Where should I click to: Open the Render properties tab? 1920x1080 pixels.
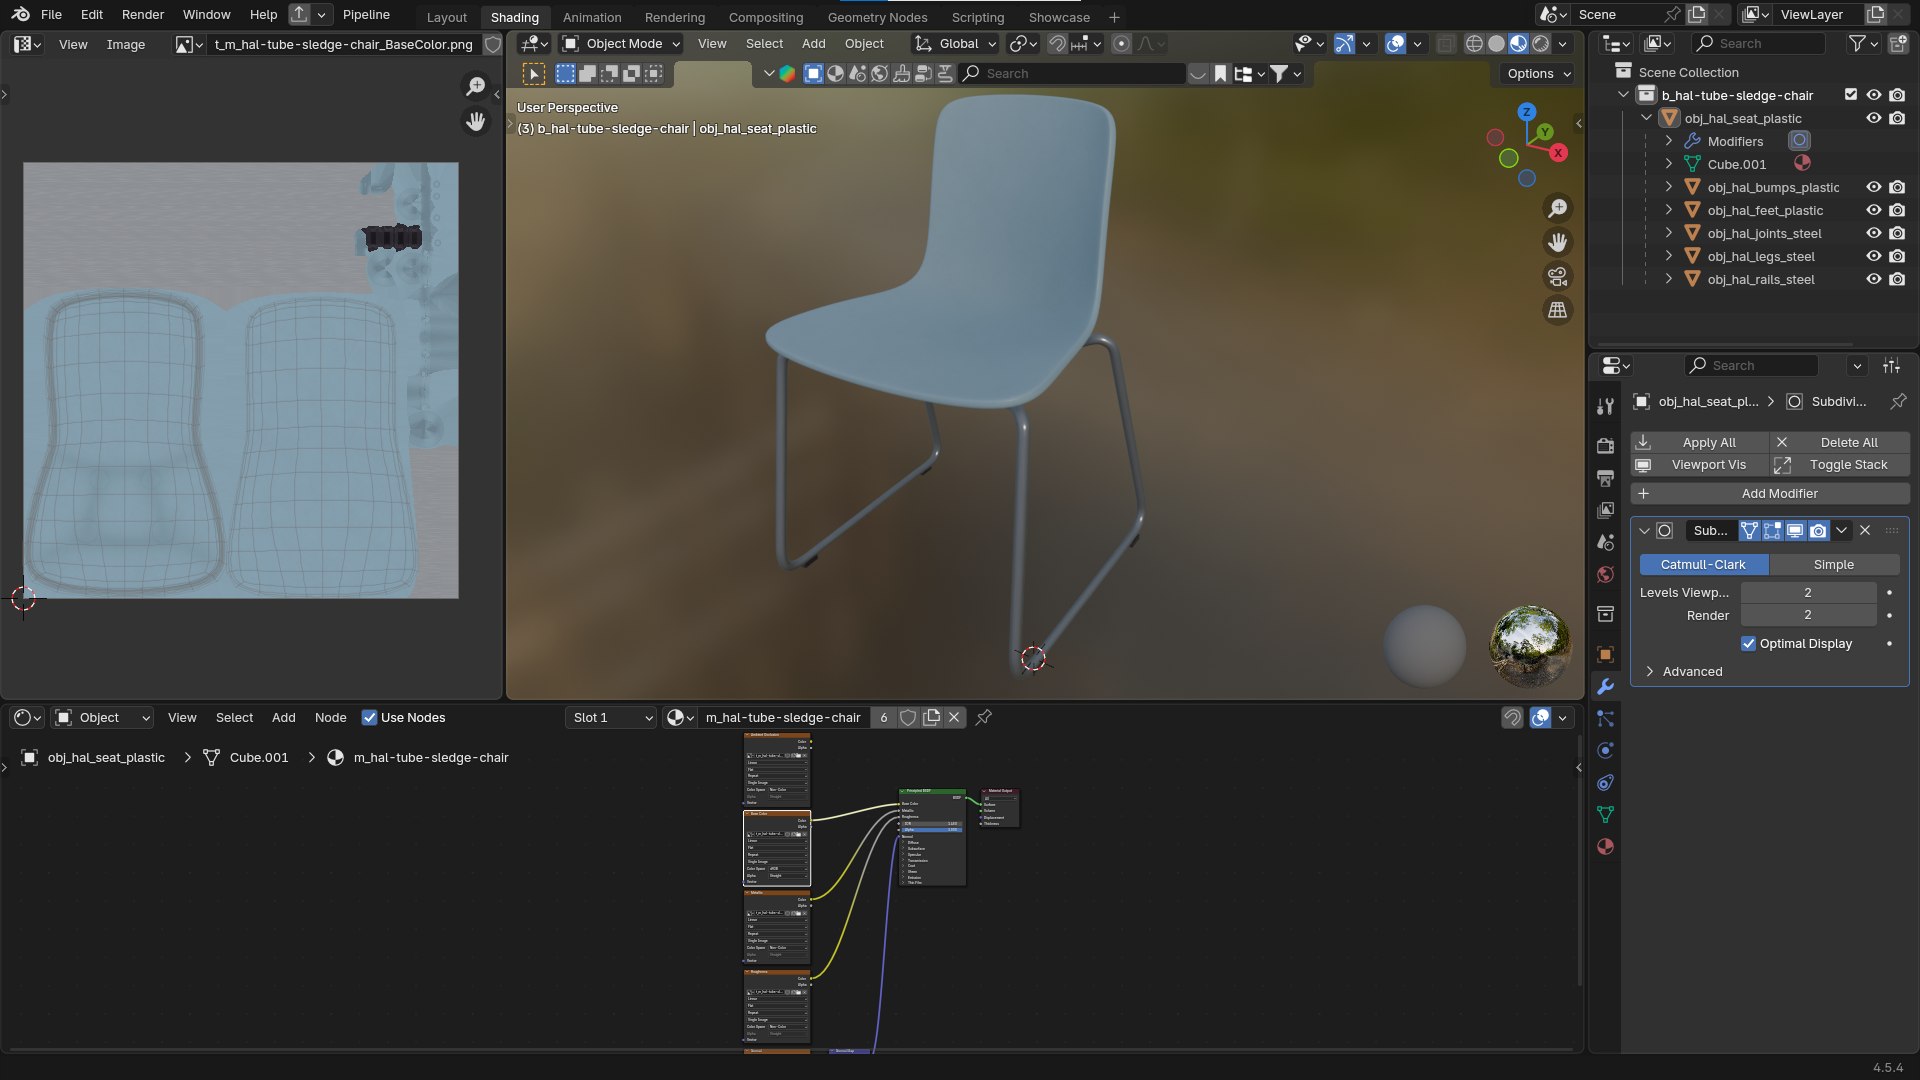pyautogui.click(x=1605, y=445)
